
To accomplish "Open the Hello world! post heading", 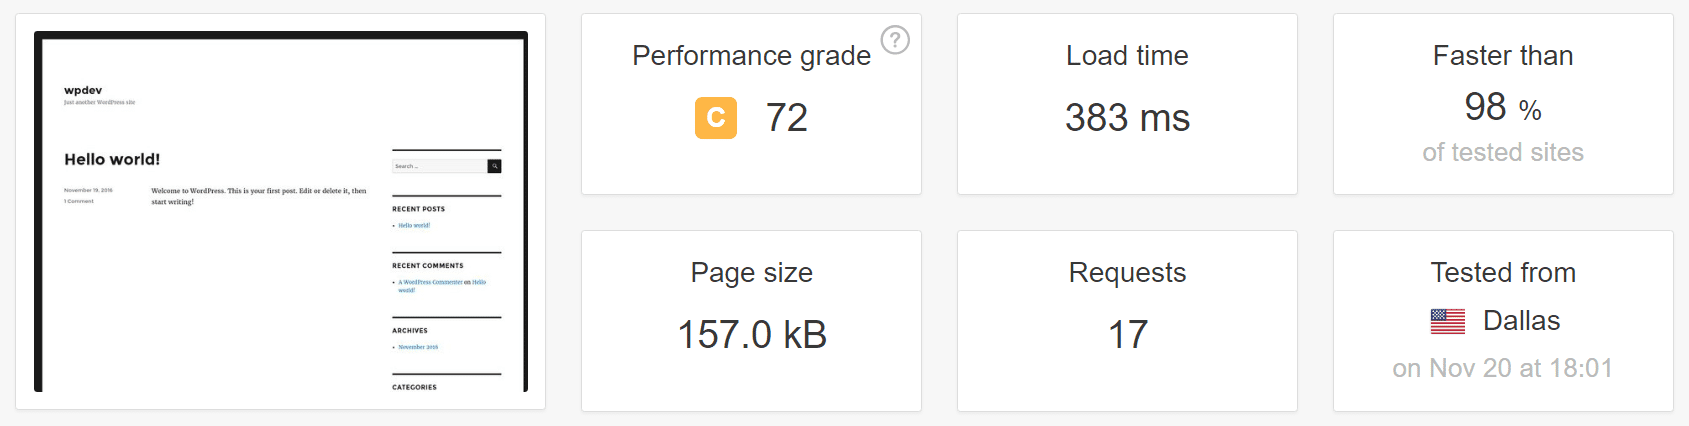I will point(112,159).
